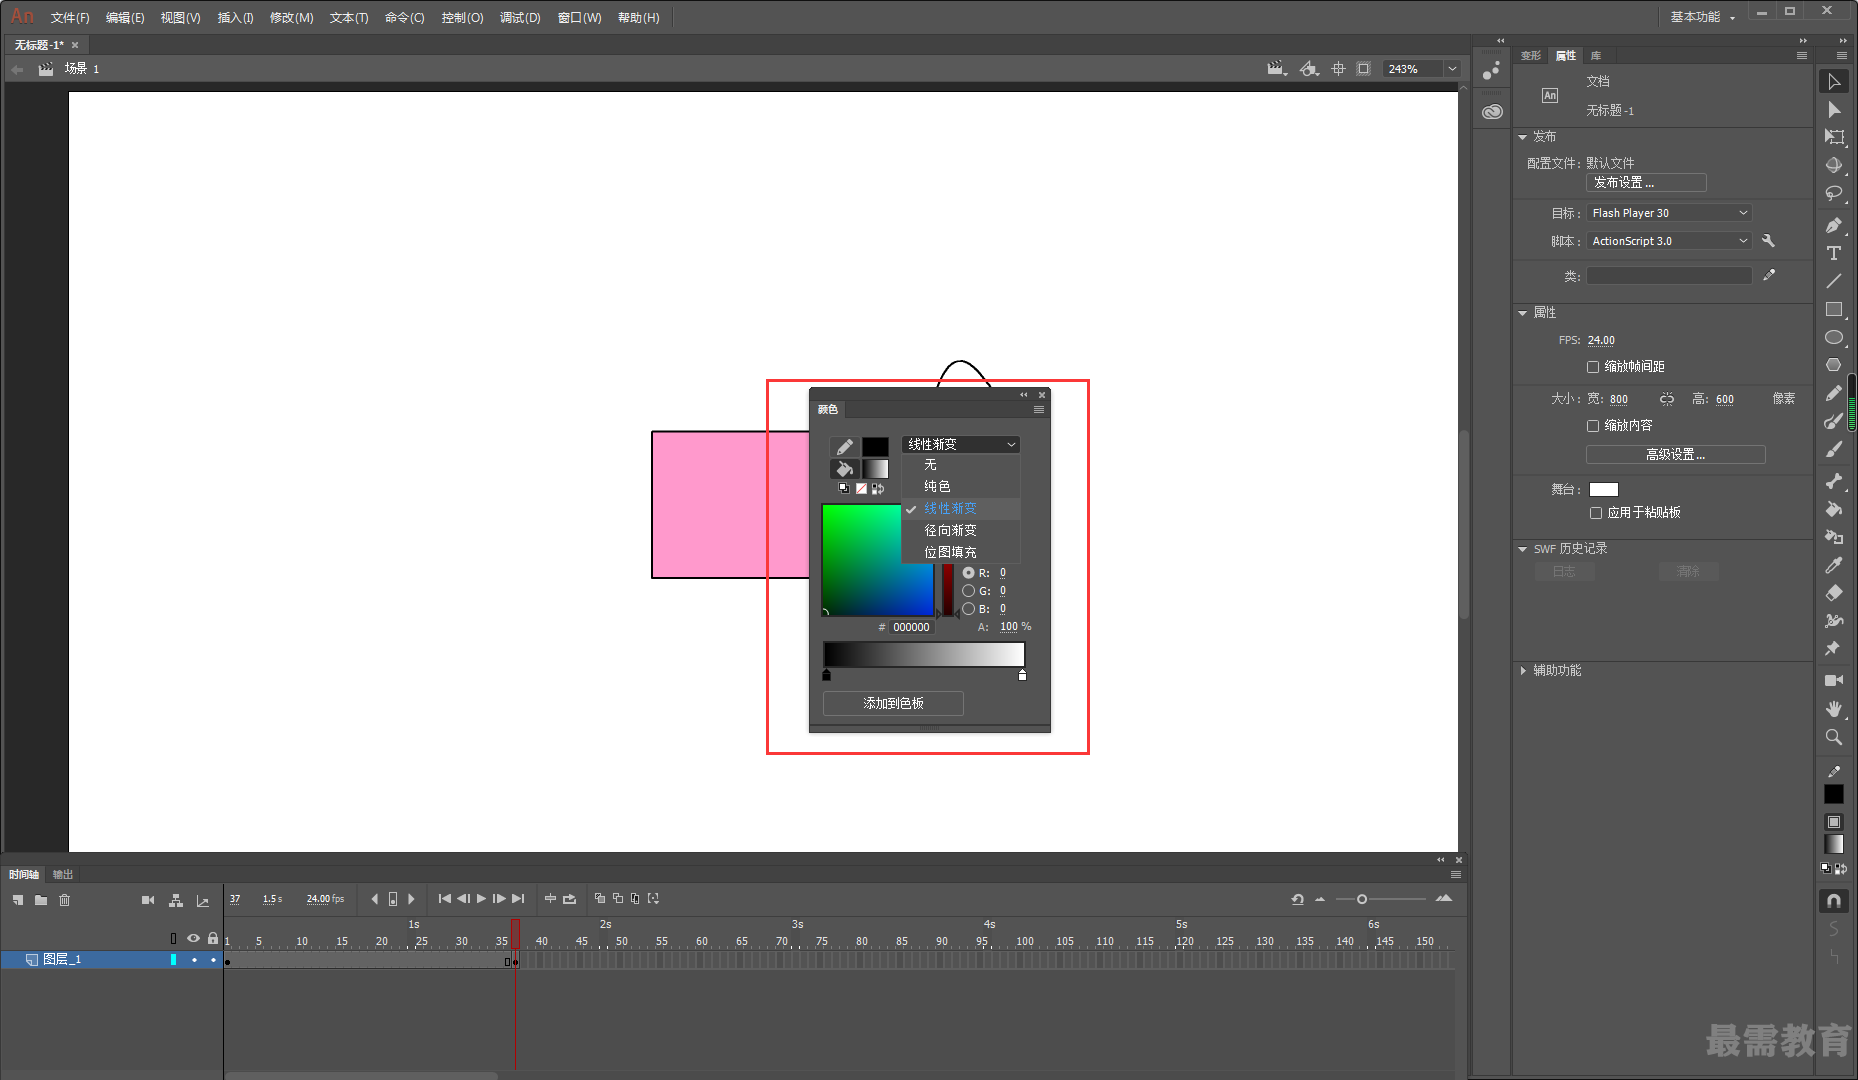The image size is (1858, 1080).
Task: Expand the 辅助功能 section
Action: 1523,671
